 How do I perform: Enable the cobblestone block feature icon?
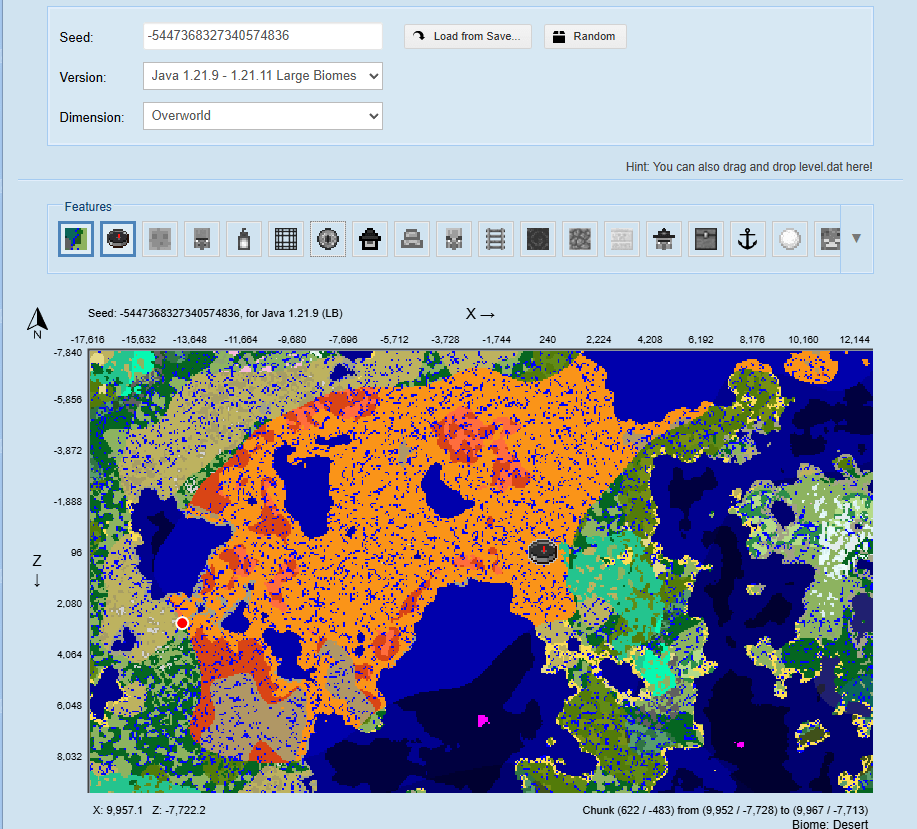580,239
